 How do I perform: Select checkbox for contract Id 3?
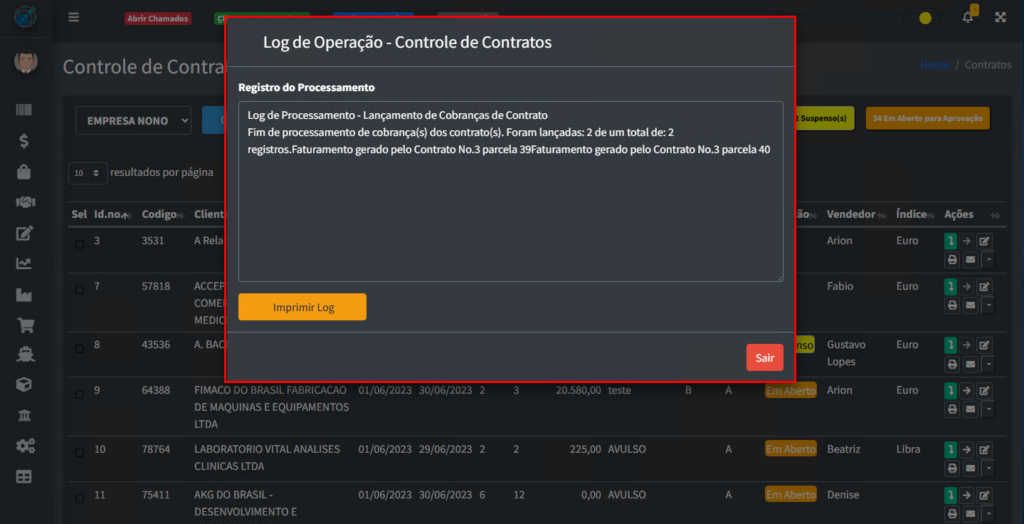79,243
